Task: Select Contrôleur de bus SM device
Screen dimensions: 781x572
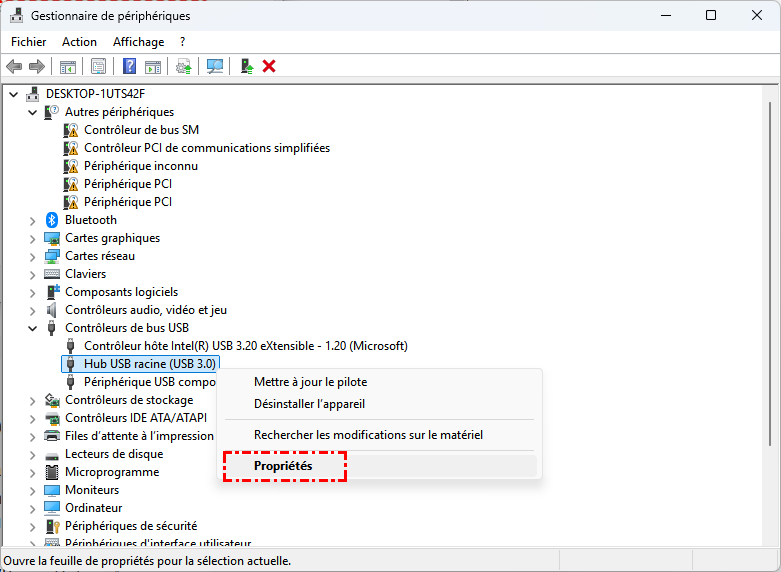Action: 141,130
